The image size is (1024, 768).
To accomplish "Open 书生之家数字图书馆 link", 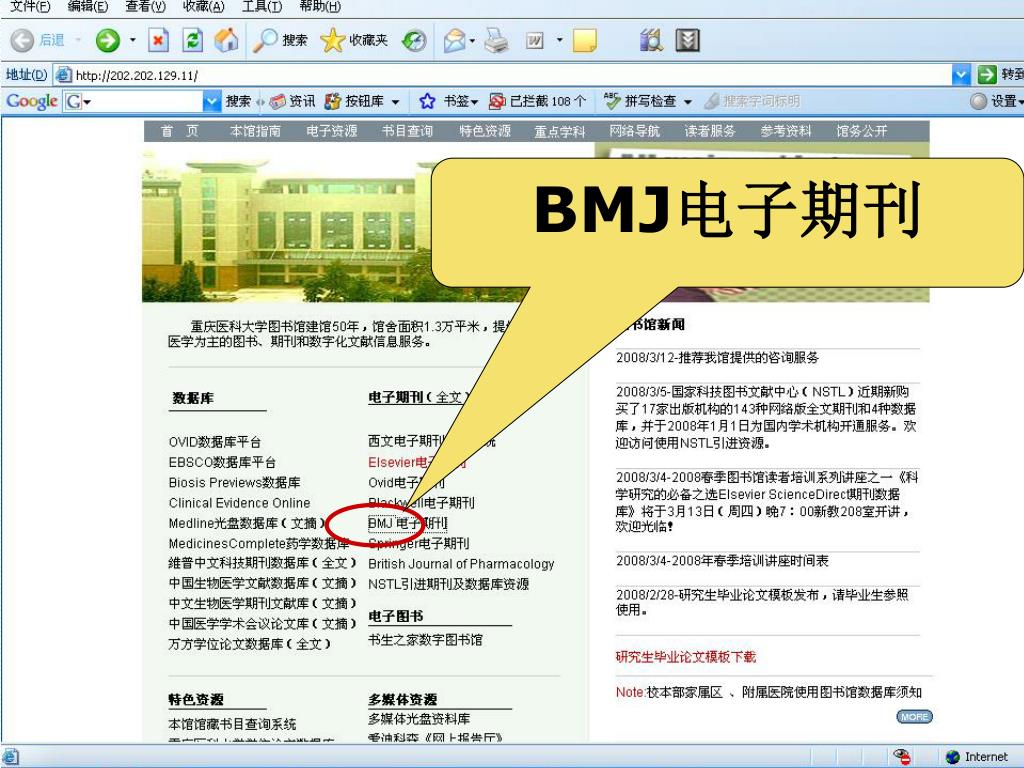I will [425, 640].
